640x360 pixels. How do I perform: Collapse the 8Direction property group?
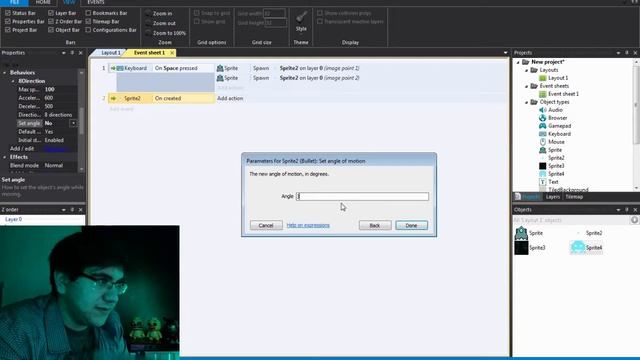click(x=13, y=81)
